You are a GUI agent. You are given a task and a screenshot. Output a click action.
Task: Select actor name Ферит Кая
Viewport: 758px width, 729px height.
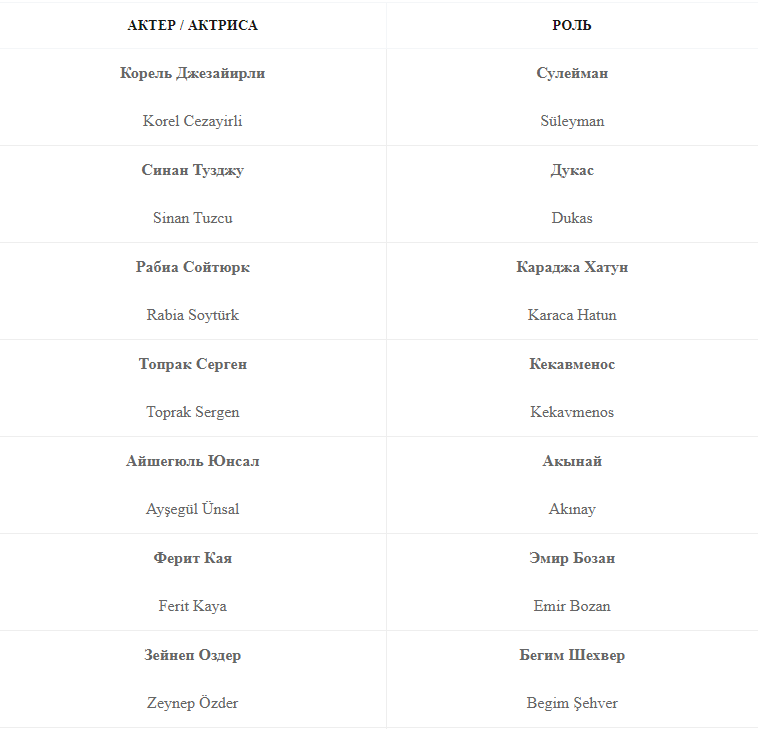click(192, 558)
